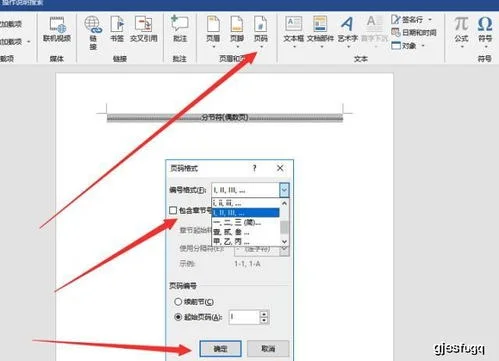
Task: Click the example text 1-1, 1-A
Action: click(x=247, y=264)
